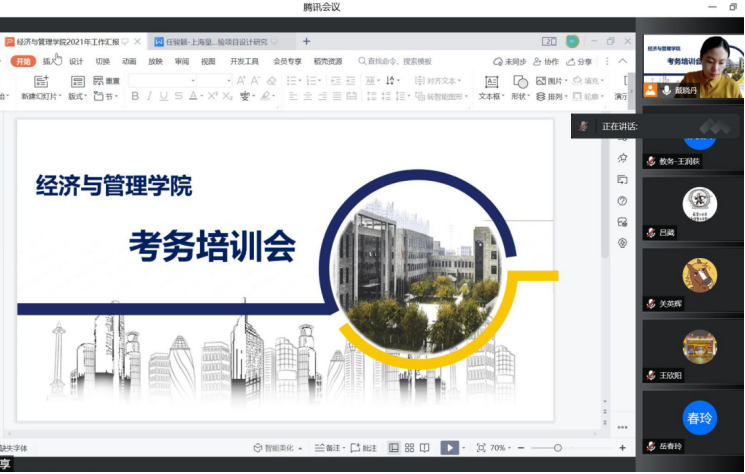Click the help question mark sidebar icon
The height and width of the screenshot is (474, 745).
[622, 201]
